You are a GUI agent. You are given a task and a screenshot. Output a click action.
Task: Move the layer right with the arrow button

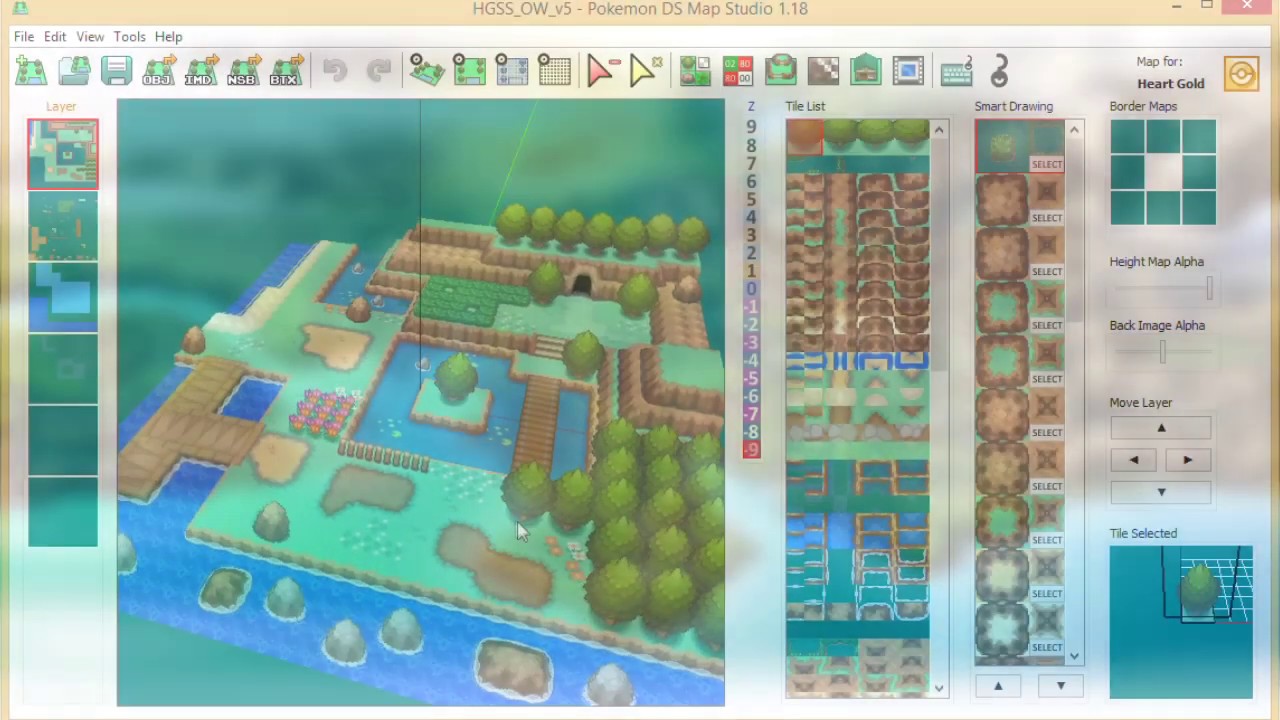(x=1188, y=460)
